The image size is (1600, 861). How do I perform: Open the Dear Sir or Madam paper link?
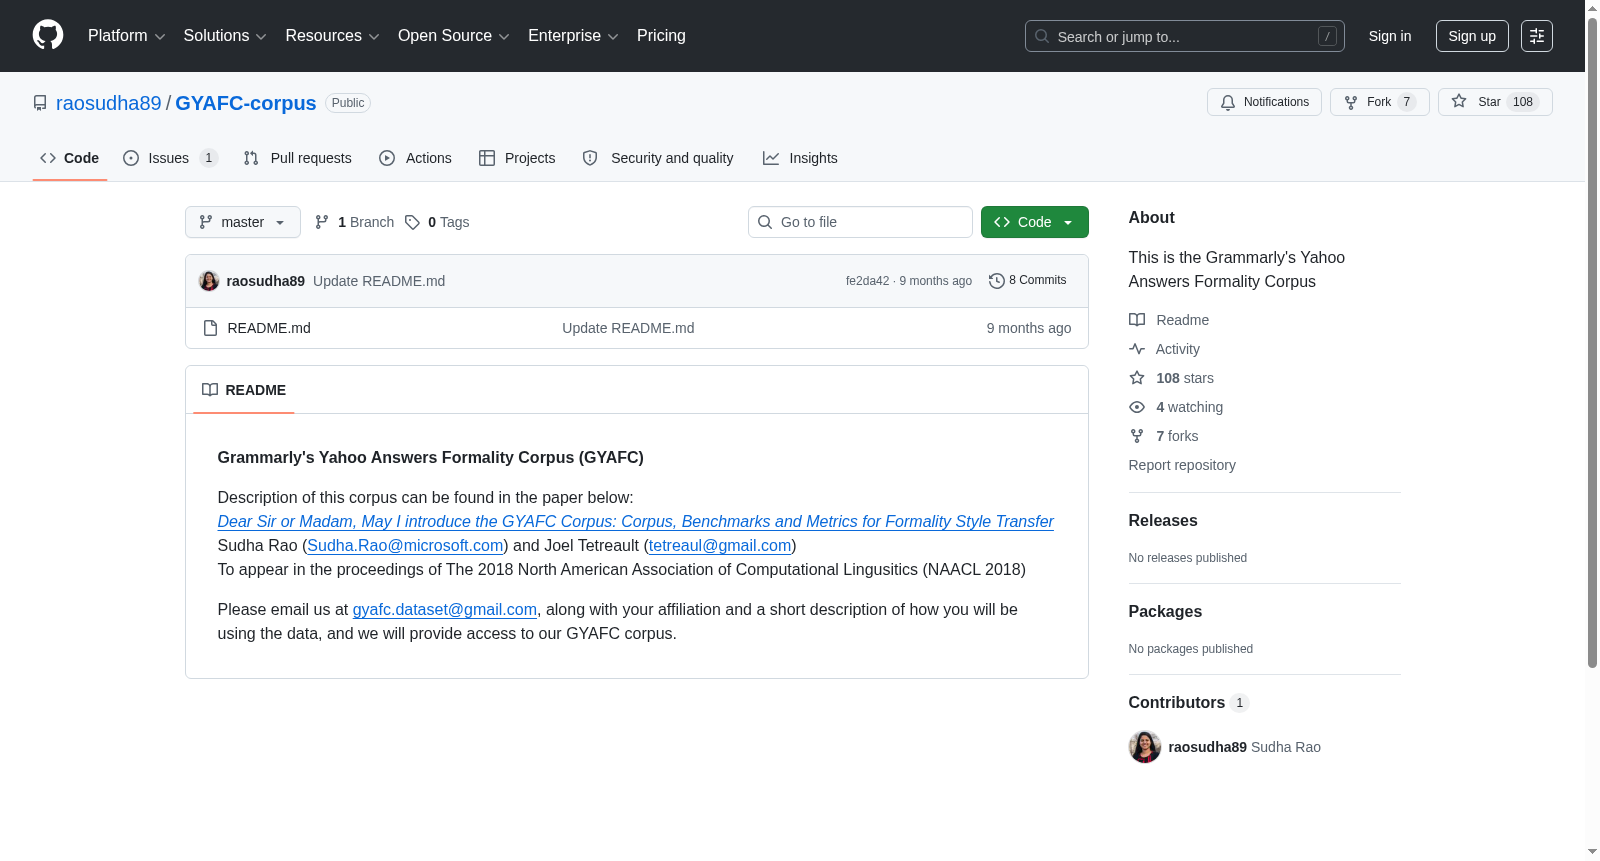[636, 522]
